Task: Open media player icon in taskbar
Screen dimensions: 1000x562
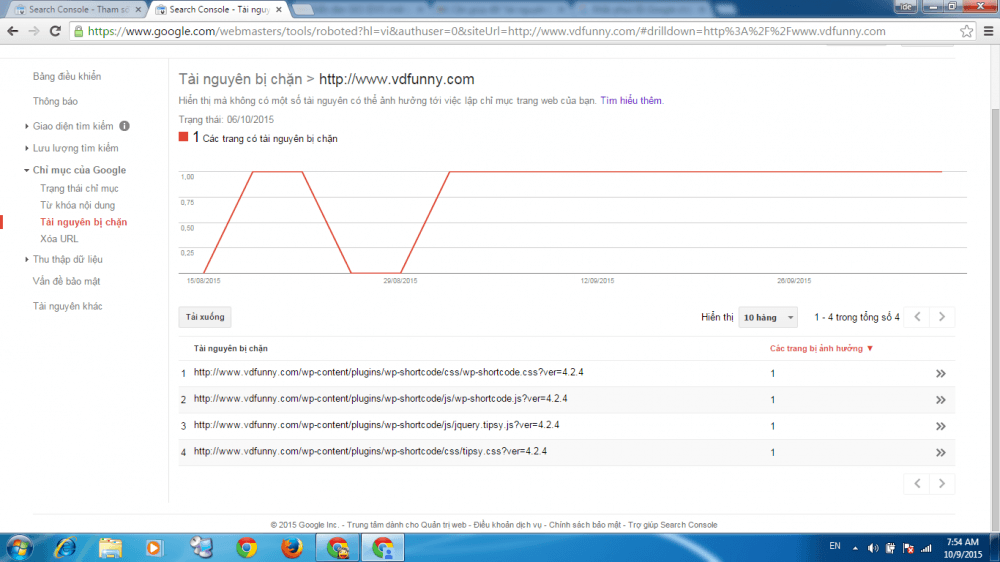Action: [154, 548]
